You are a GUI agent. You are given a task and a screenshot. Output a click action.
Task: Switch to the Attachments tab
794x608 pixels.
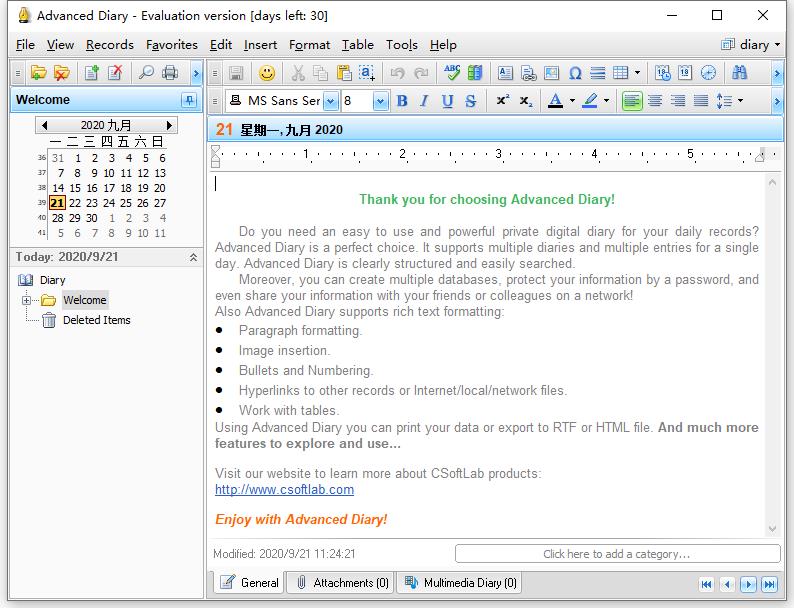pyautogui.click(x=341, y=583)
